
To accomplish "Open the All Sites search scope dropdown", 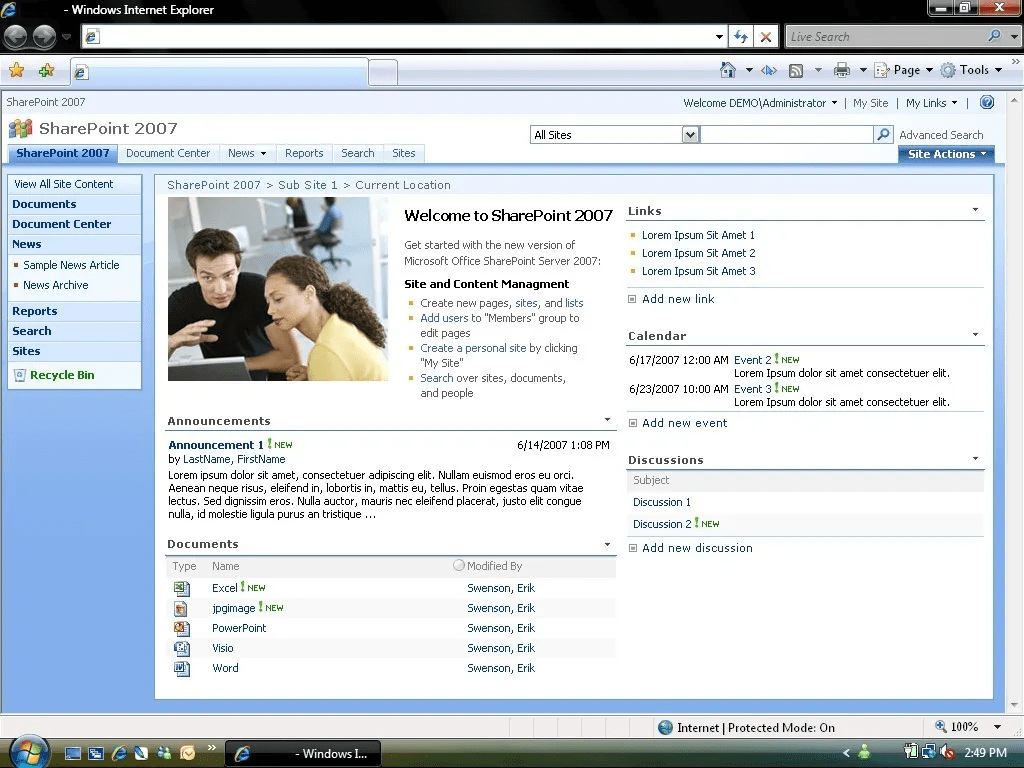I will click(690, 134).
